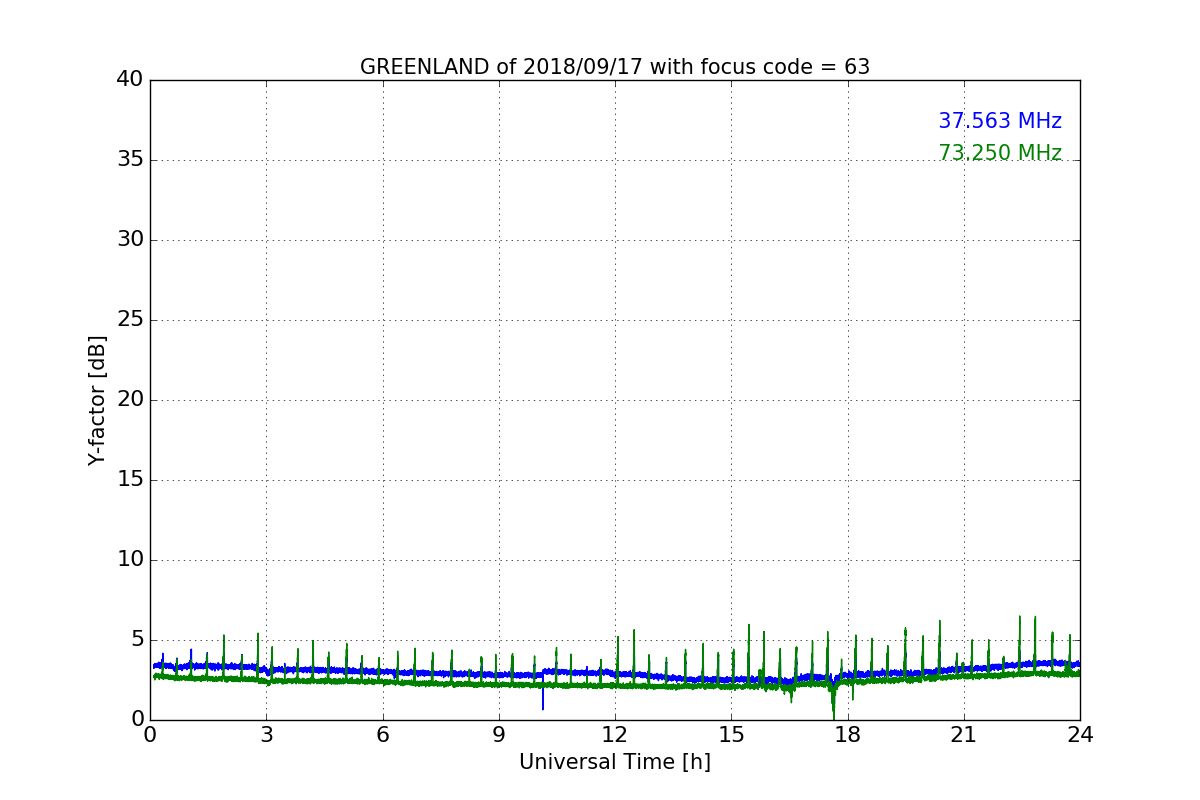The width and height of the screenshot is (1200, 800).
Task: Click the plot title mentioning GREENLAND
Action: pos(615,67)
